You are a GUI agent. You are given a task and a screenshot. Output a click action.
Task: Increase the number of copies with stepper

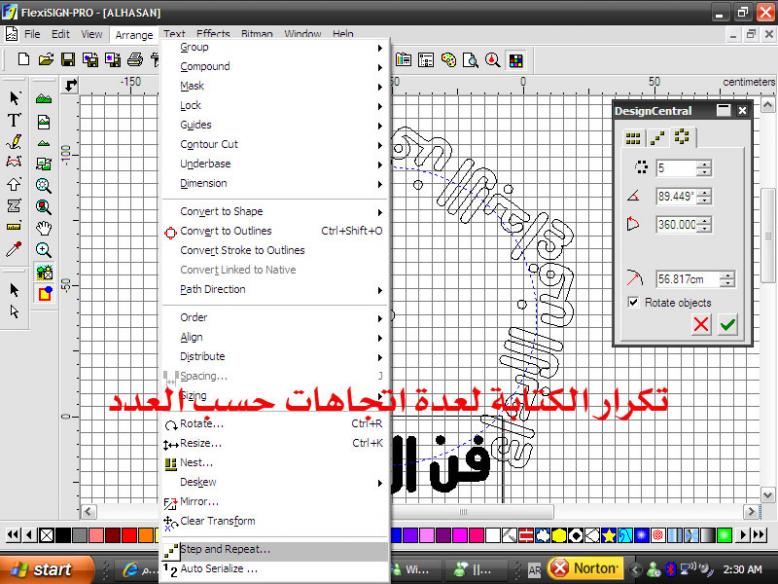point(704,166)
